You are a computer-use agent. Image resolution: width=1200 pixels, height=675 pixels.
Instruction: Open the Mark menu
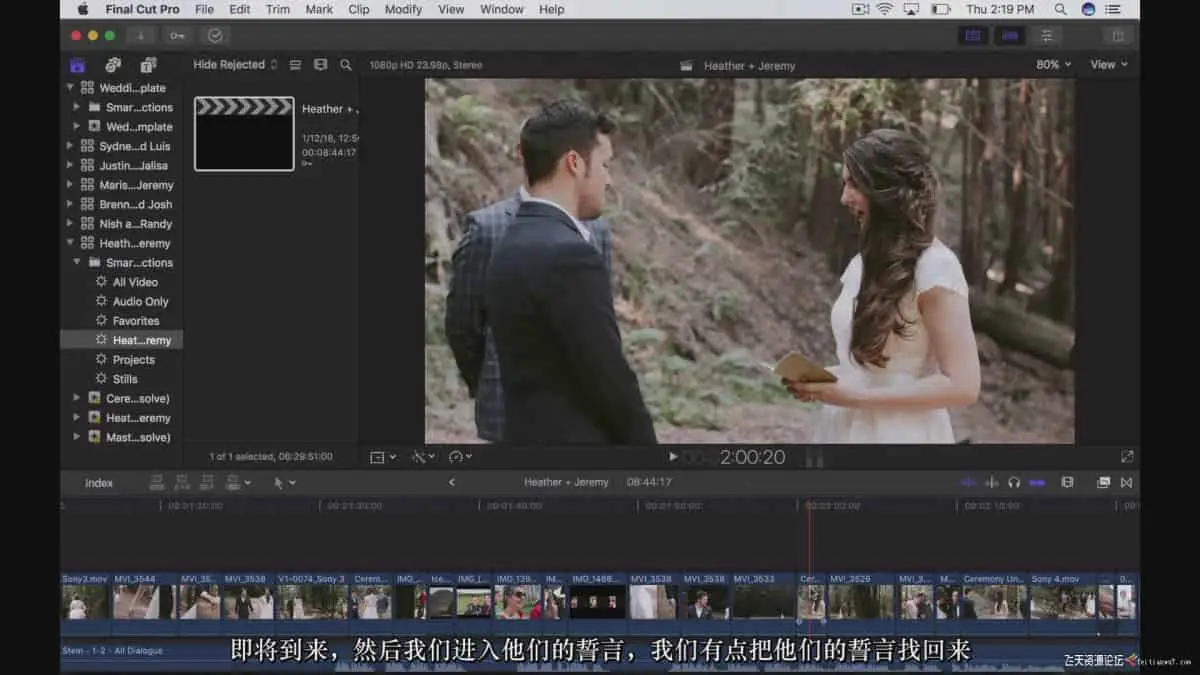pos(319,9)
